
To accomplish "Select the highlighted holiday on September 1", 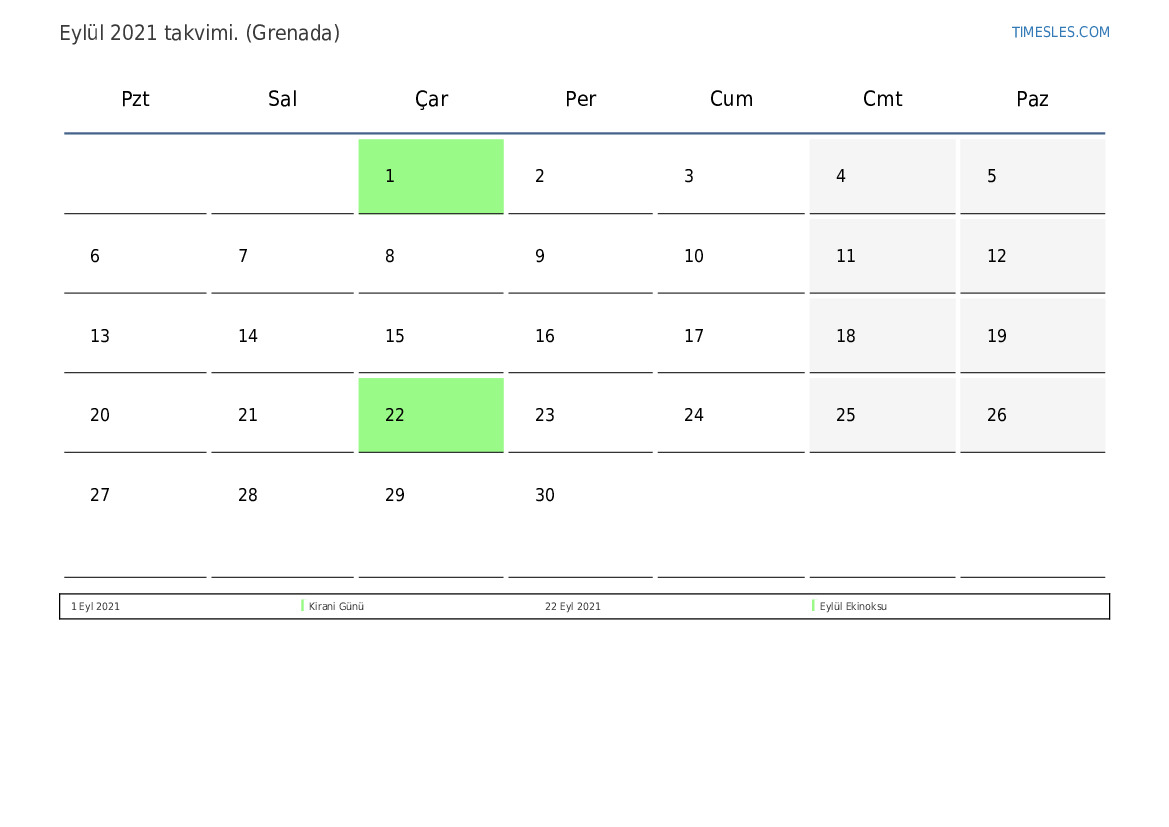I will [431, 176].
